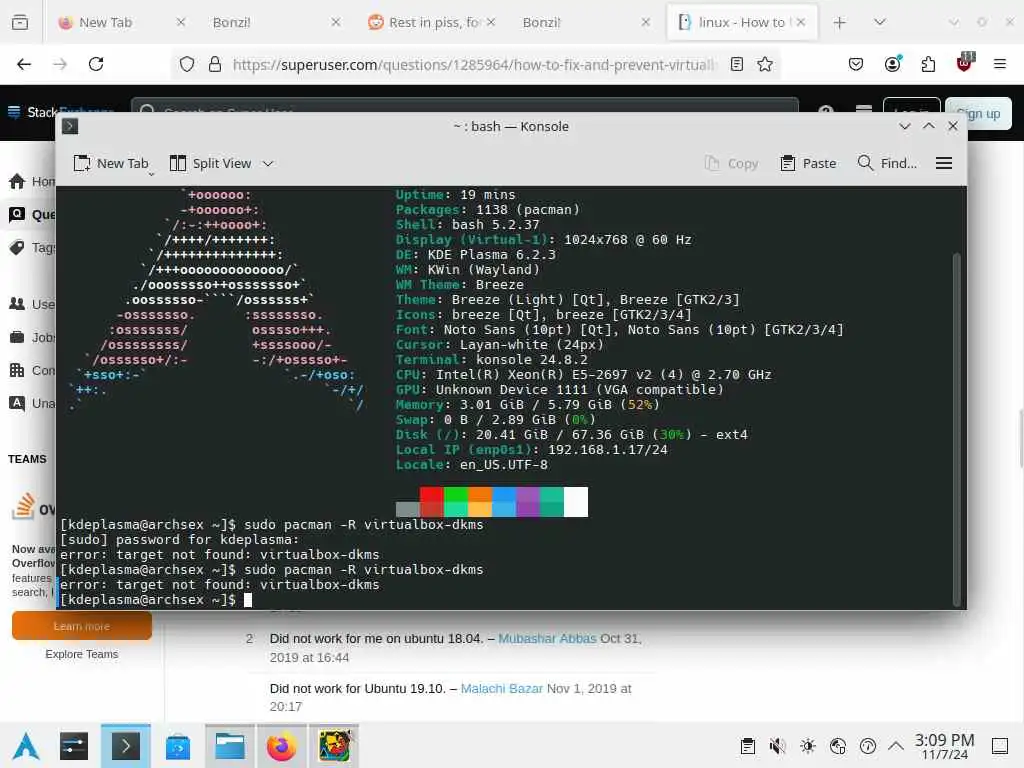
Task: Click the Konsole title bar terminal icon
Action: coord(70,126)
